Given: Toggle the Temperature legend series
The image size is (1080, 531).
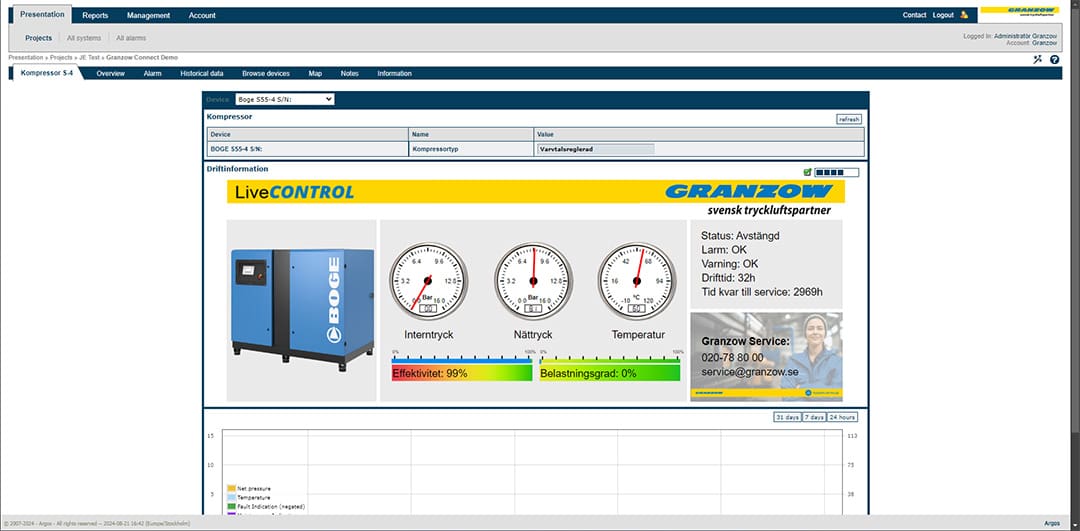Looking at the screenshot, I should [257, 497].
